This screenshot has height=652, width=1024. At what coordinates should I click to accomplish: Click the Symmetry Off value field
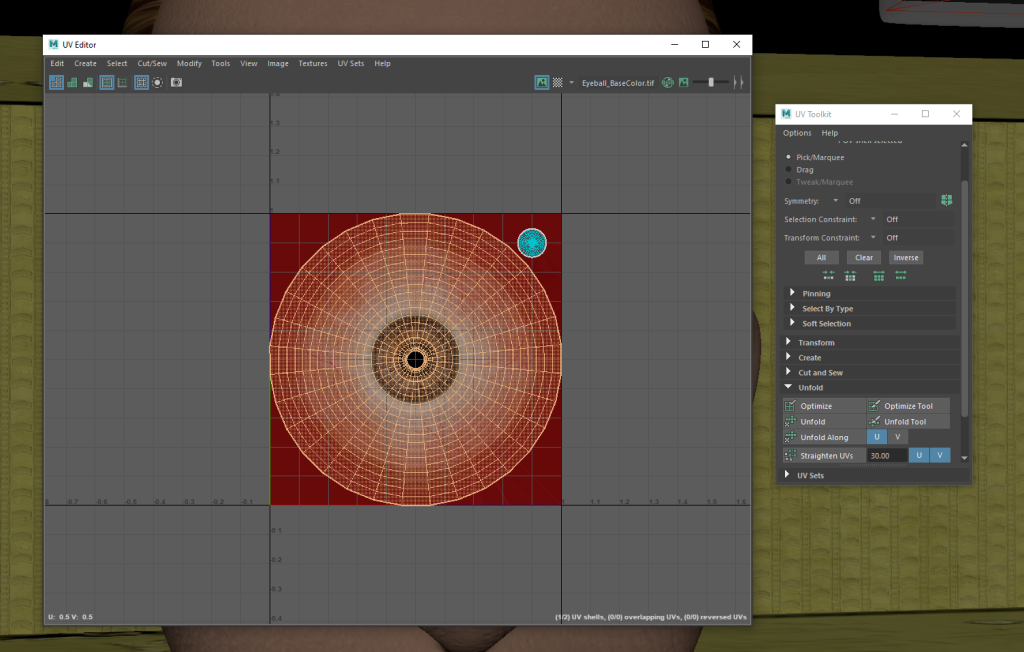point(889,201)
